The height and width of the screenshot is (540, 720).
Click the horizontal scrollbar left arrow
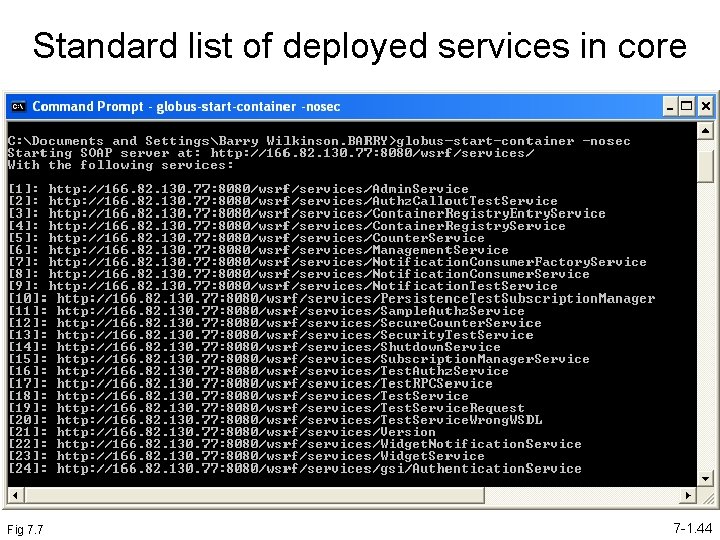click(16, 495)
